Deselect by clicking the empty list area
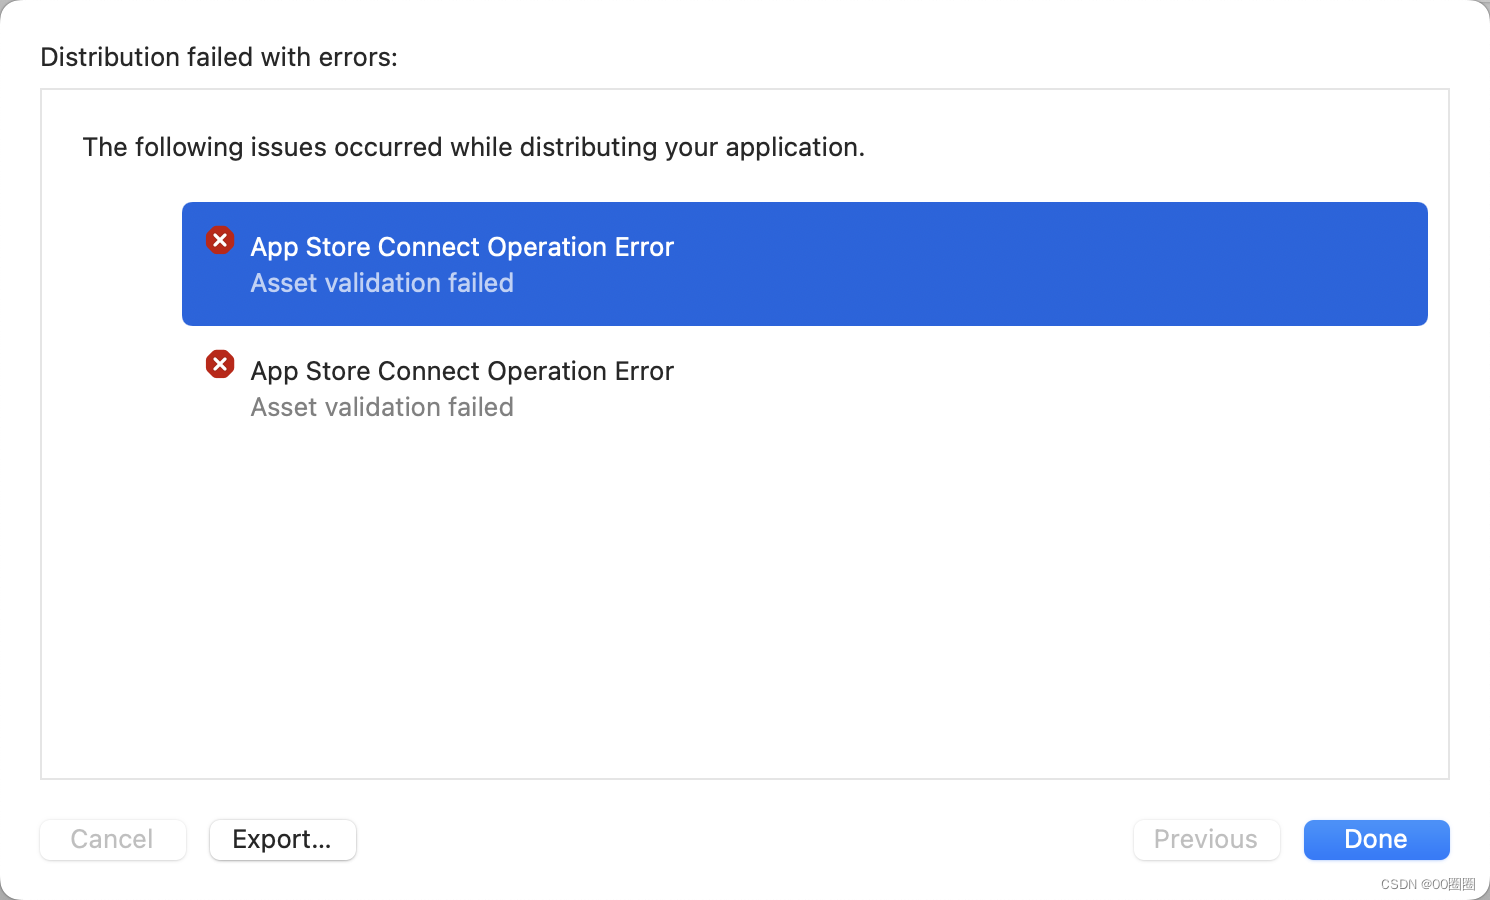This screenshot has height=900, width=1490. tap(744, 600)
